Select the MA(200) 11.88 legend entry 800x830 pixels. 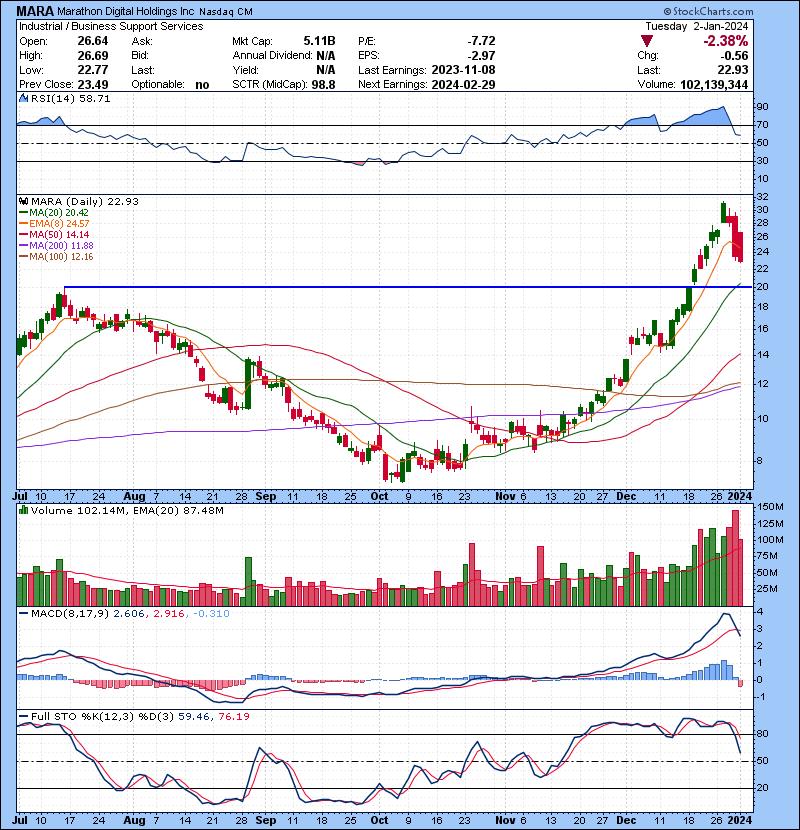click(56, 246)
